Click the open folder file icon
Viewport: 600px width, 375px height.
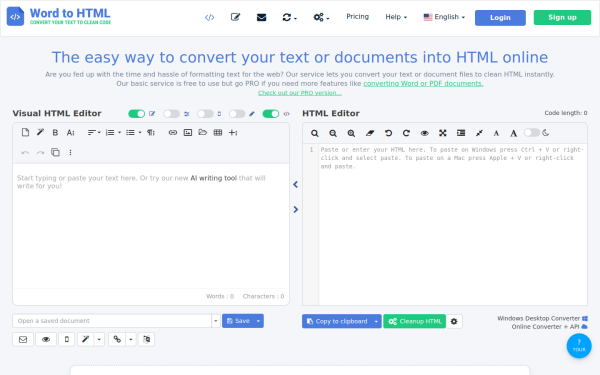tap(203, 132)
